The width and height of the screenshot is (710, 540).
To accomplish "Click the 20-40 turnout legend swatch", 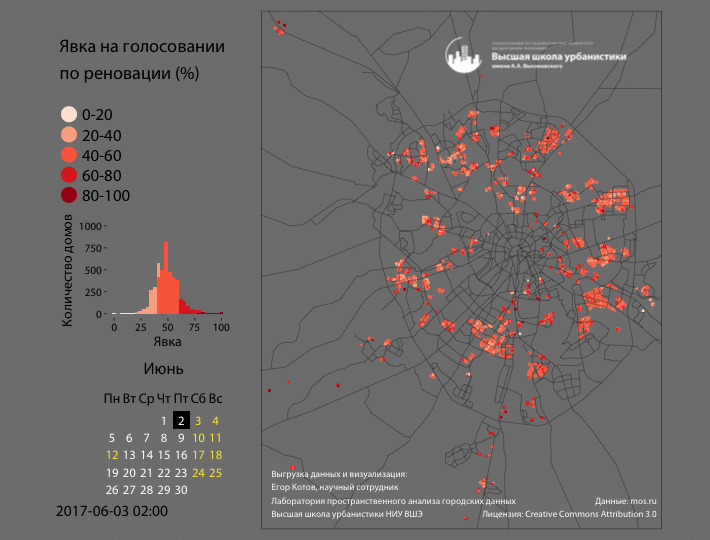I will (69, 135).
